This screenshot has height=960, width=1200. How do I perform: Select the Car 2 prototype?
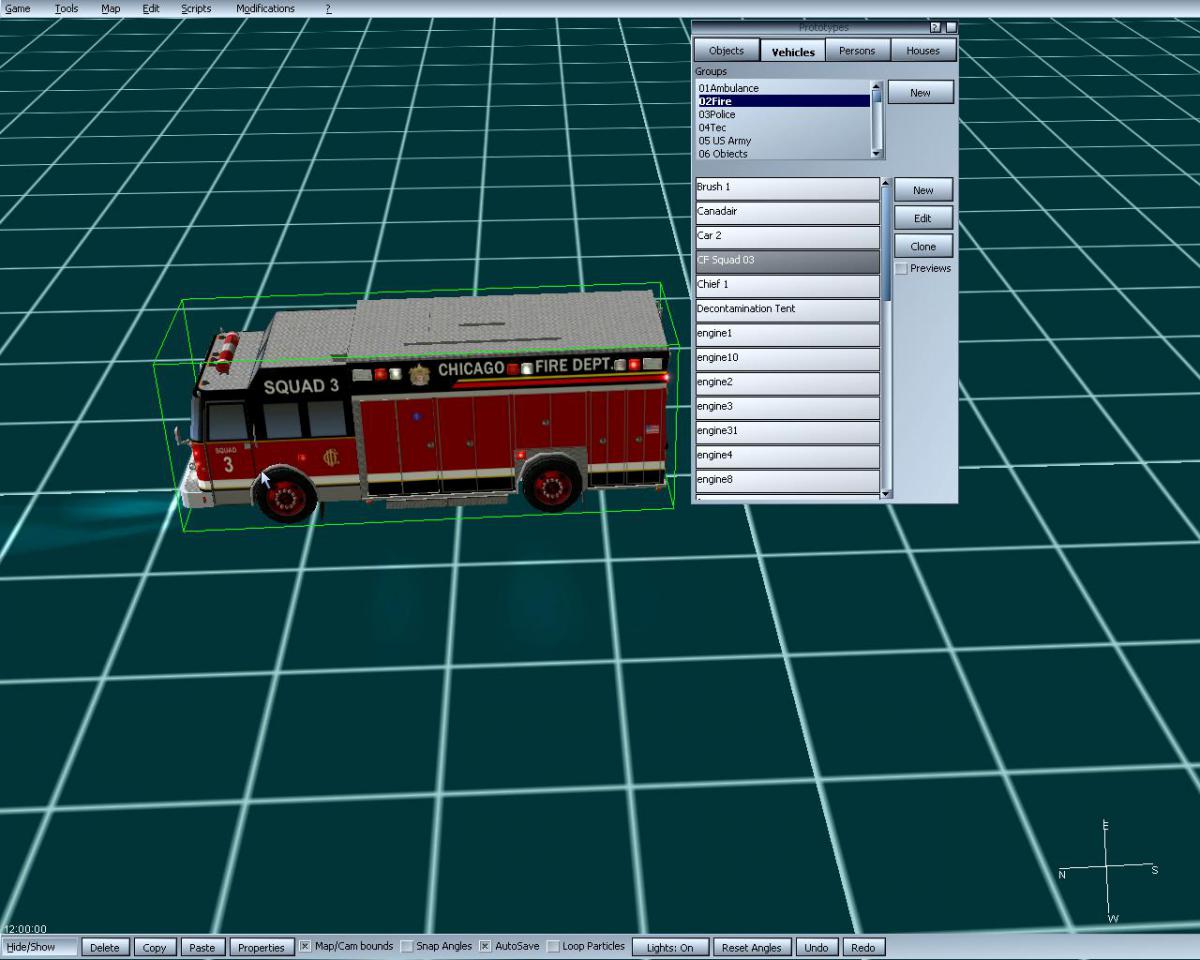click(787, 237)
